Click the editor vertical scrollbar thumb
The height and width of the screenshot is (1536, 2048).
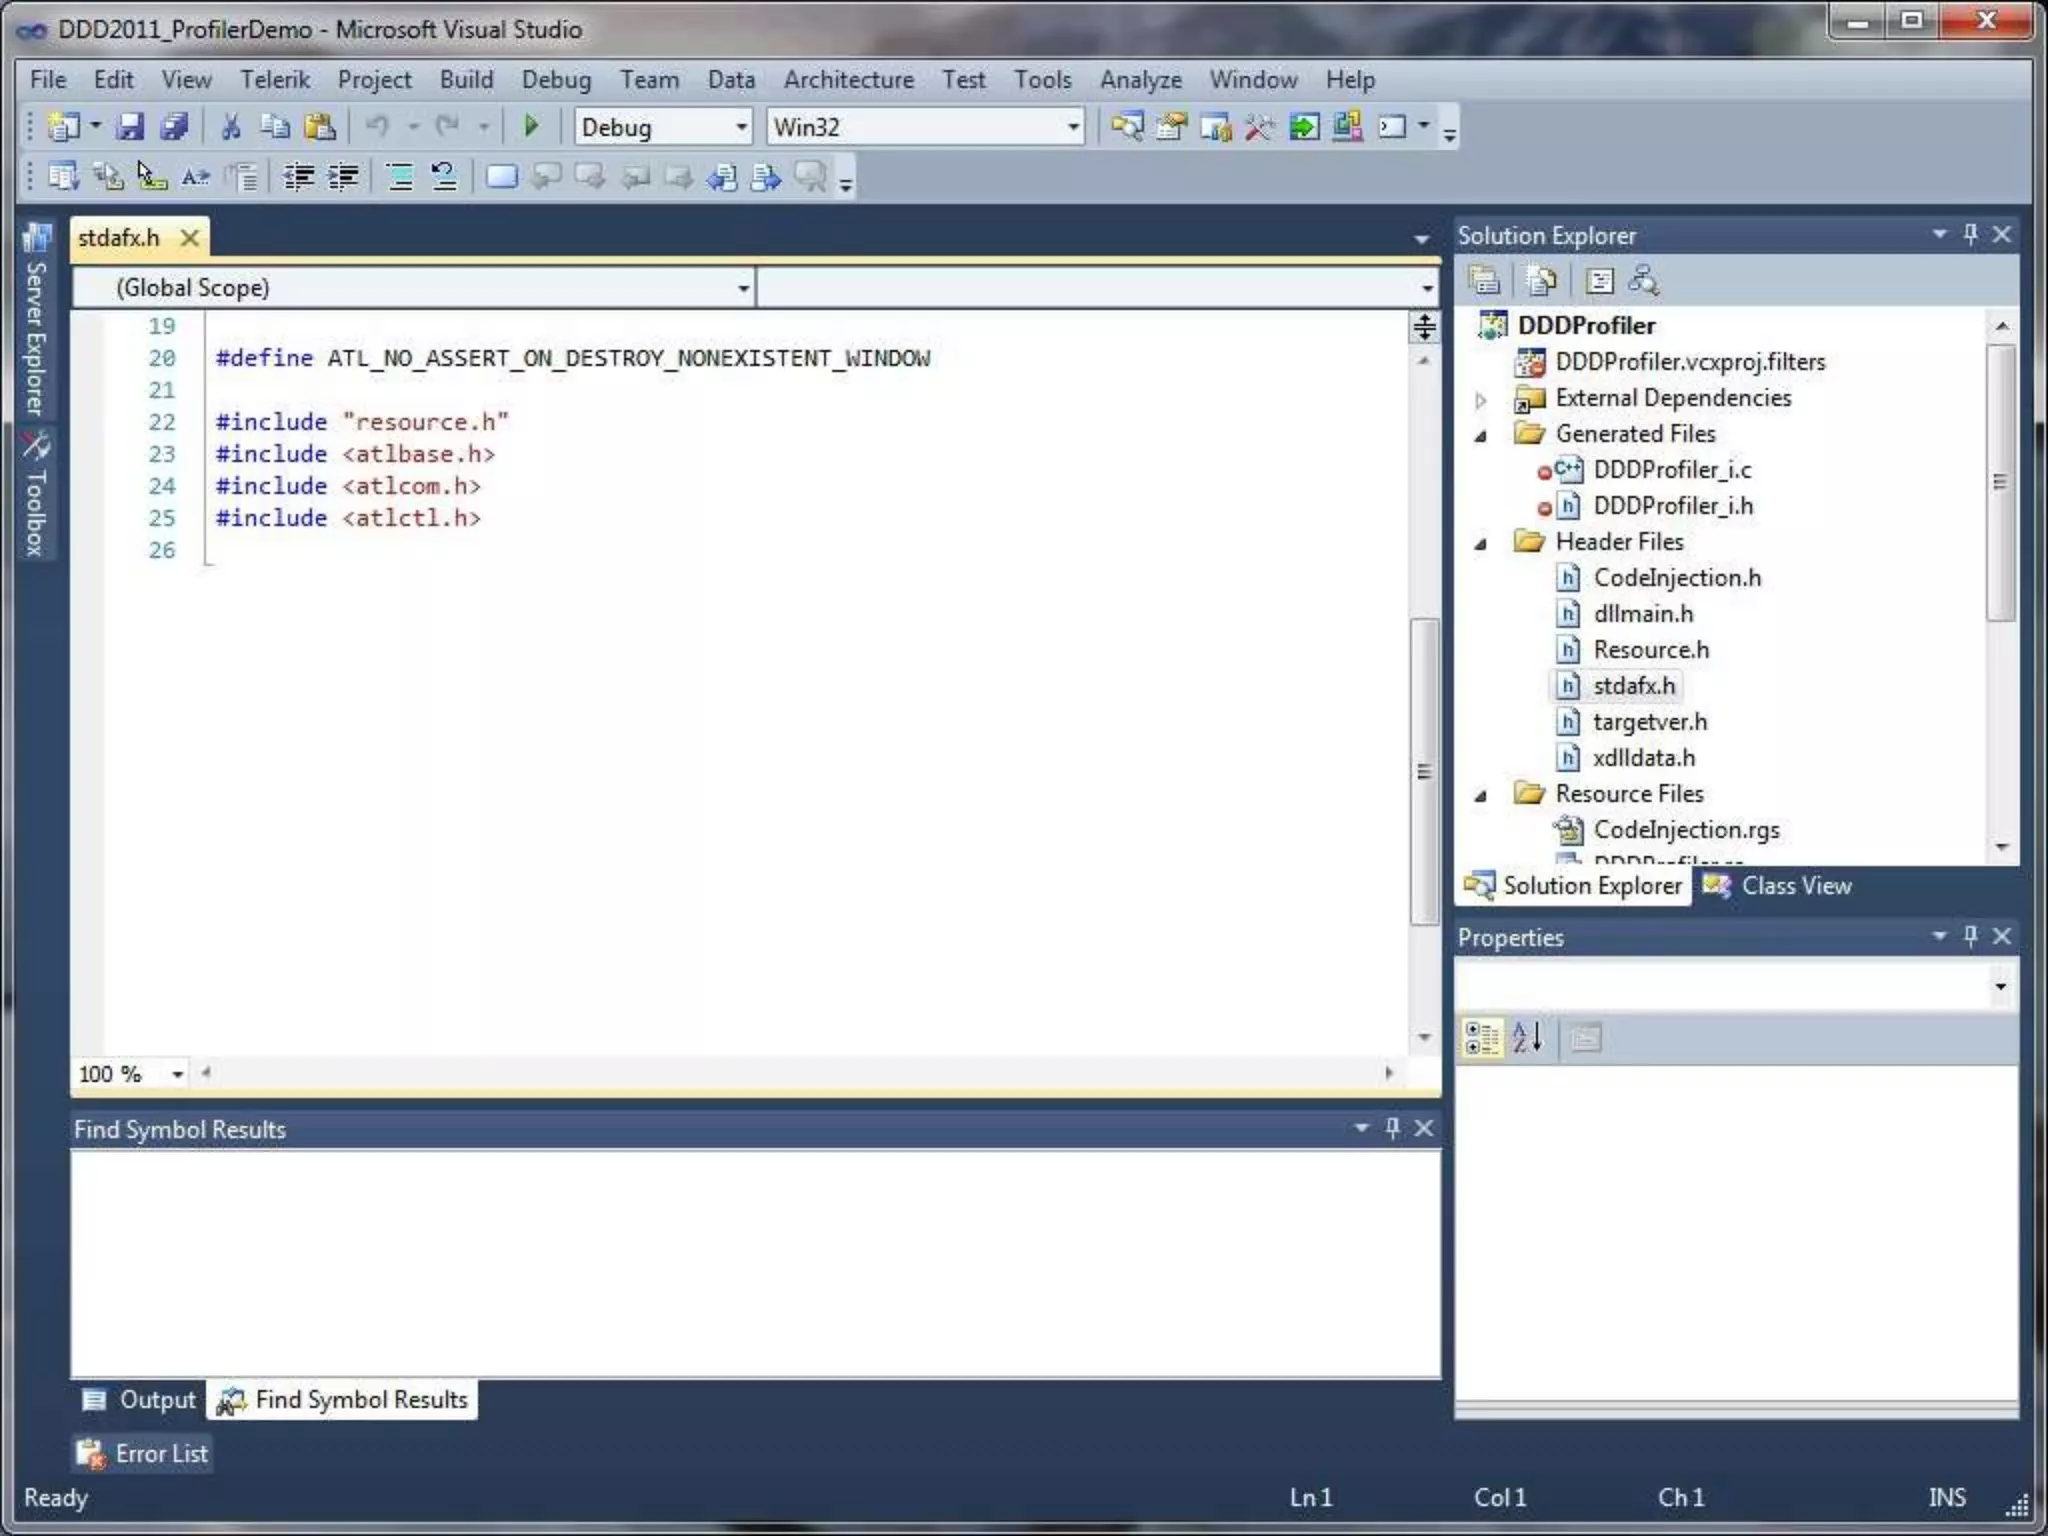tap(1424, 770)
